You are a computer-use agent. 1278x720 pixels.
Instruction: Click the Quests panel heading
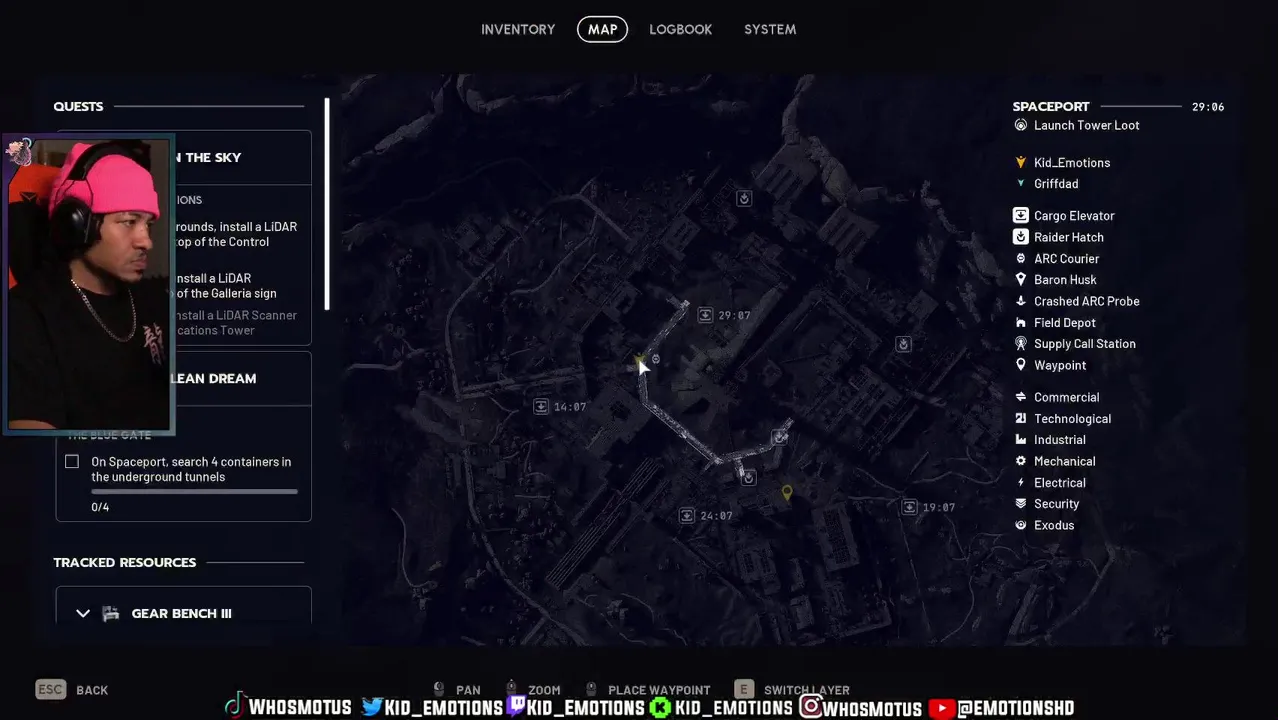tap(78, 106)
